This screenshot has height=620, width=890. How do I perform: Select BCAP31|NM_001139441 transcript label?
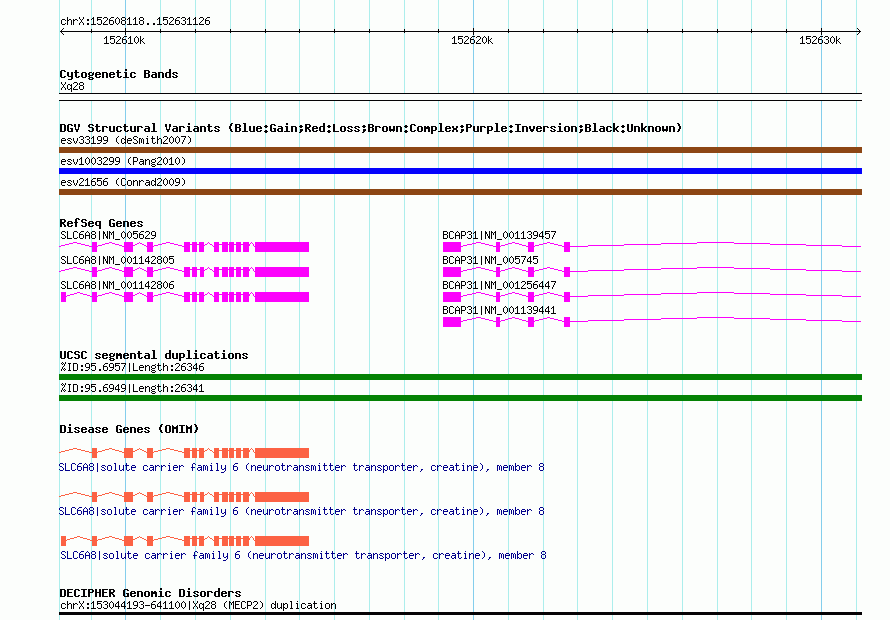coord(499,310)
